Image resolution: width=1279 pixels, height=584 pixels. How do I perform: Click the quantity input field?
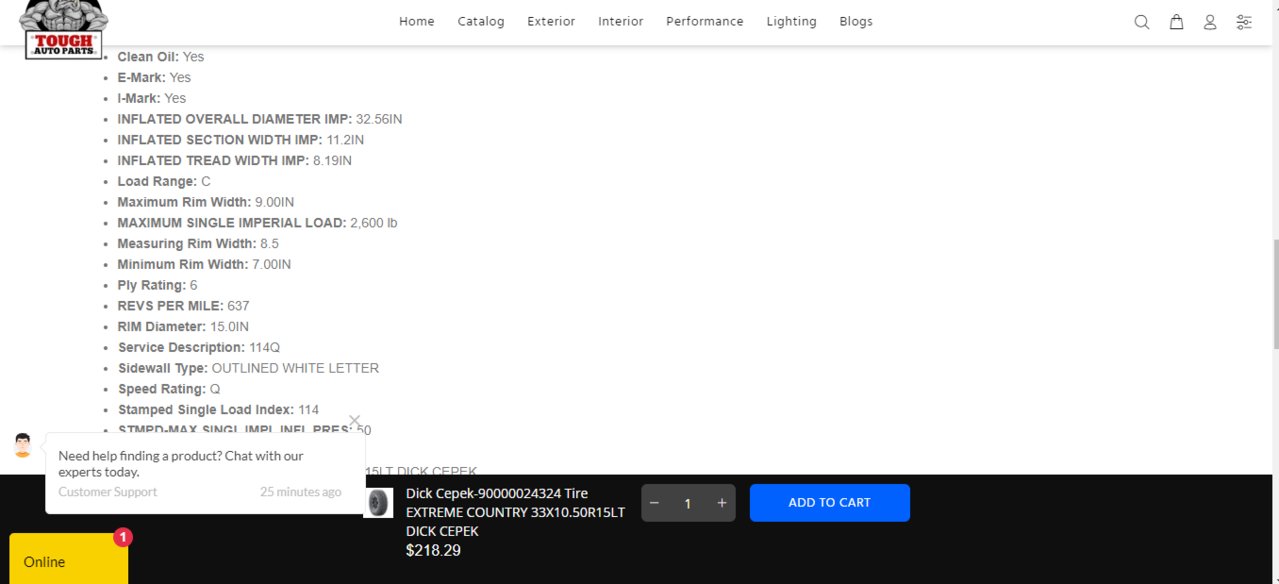pos(688,503)
